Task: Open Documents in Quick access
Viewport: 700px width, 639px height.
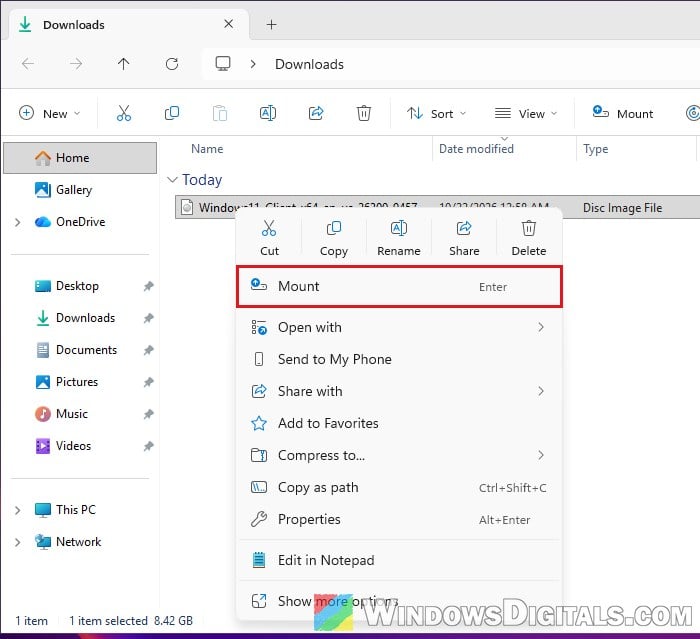Action: click(80, 350)
